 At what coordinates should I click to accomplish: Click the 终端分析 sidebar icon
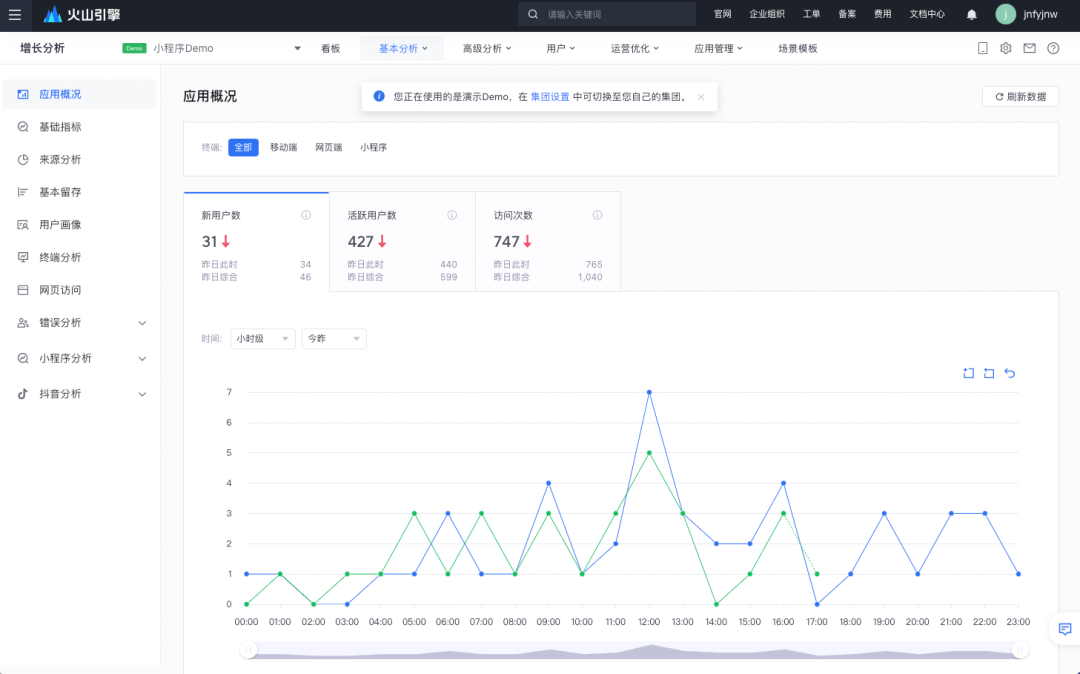(23, 257)
